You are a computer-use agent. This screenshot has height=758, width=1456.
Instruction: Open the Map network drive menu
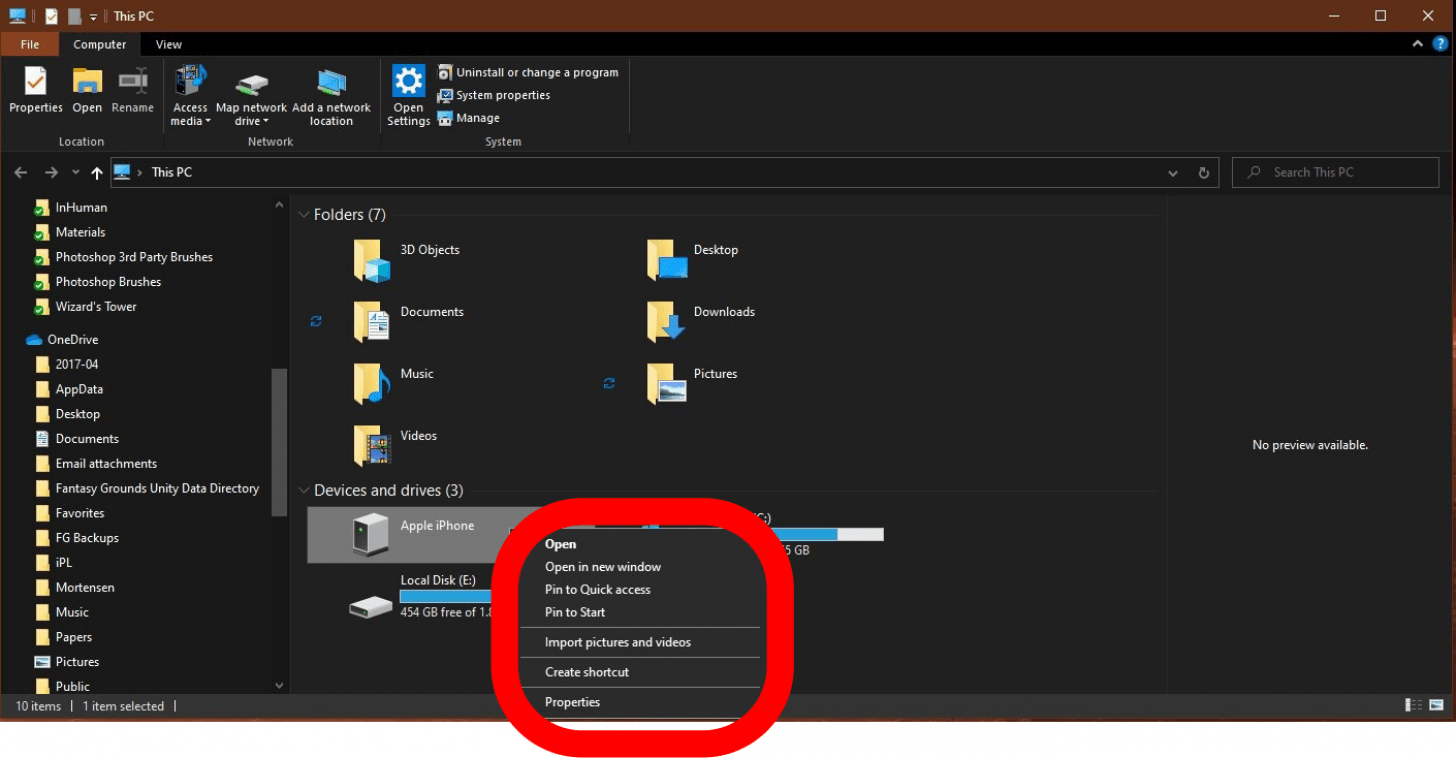[x=251, y=96]
